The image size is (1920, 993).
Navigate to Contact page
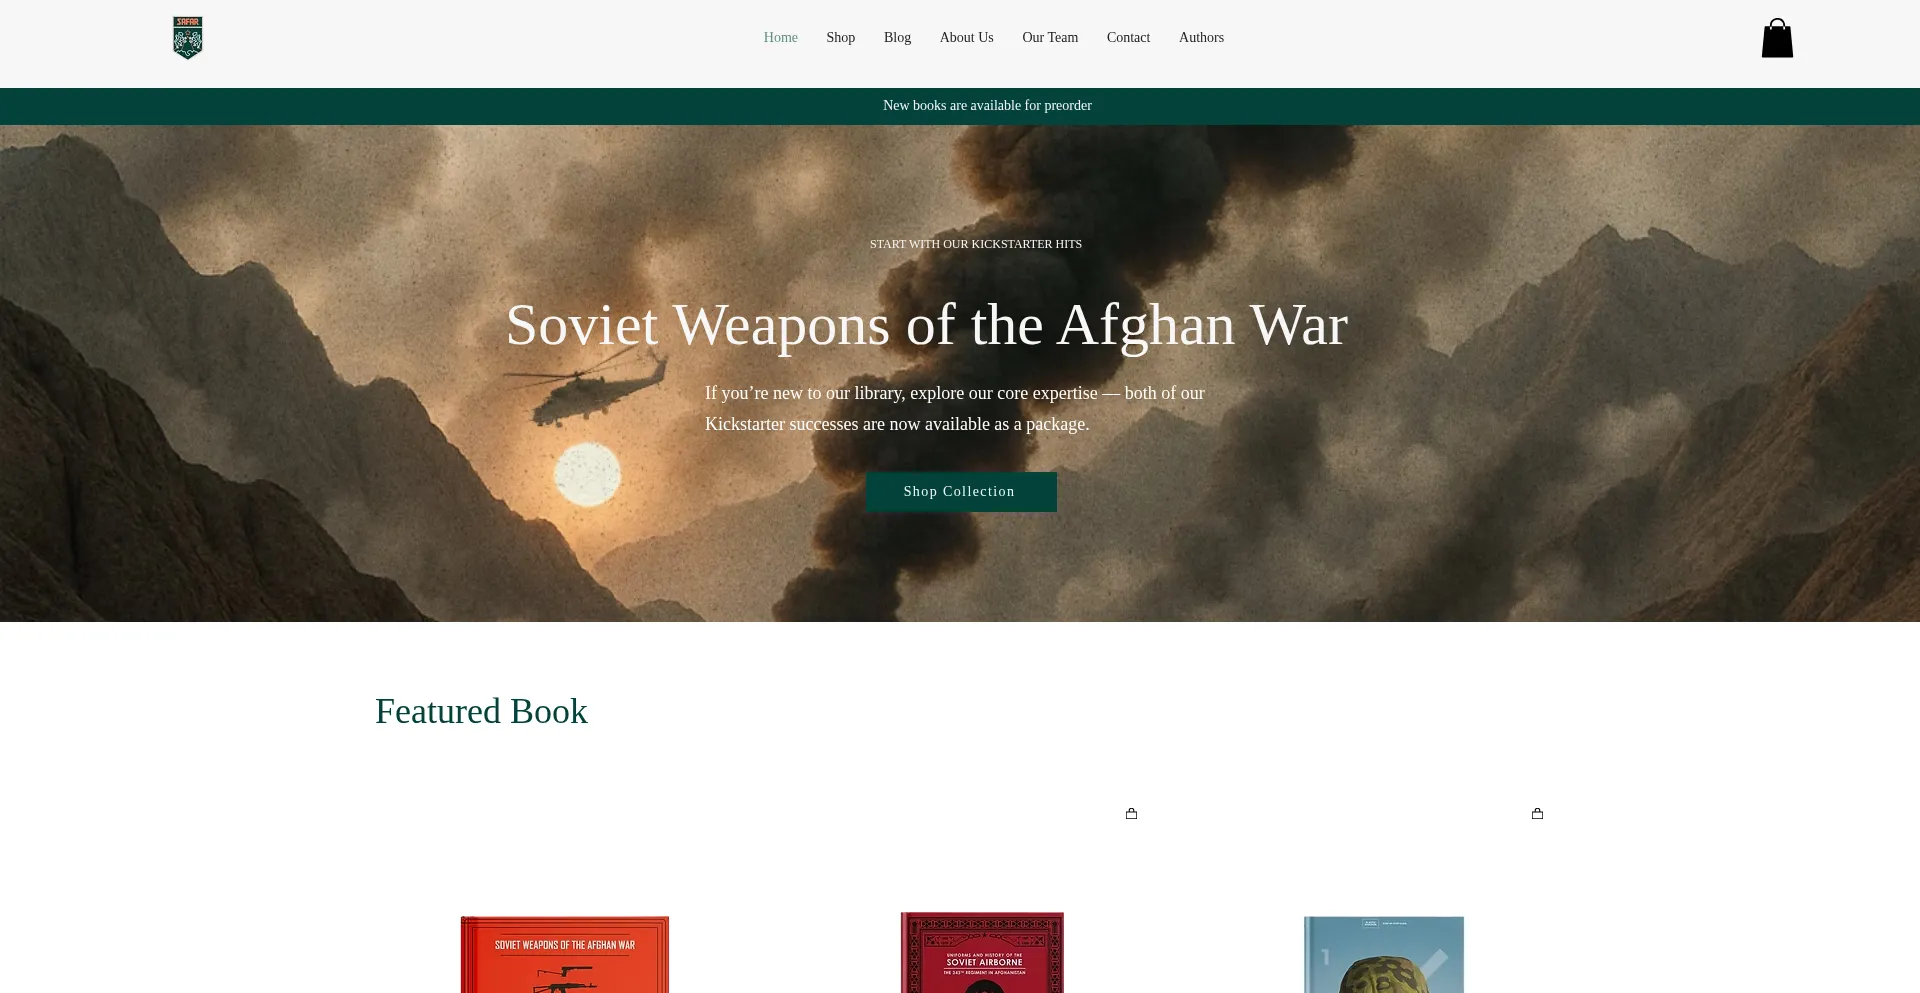pyautogui.click(x=1128, y=38)
